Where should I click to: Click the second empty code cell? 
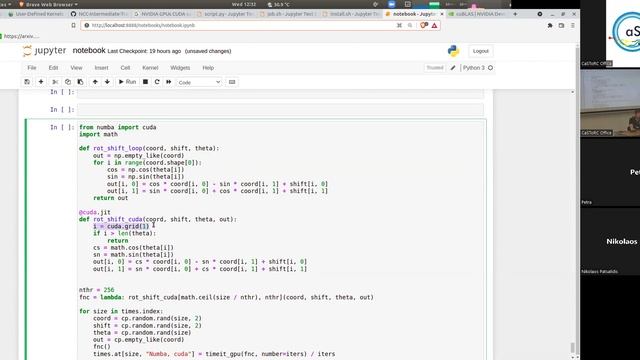pyautogui.click(x=280, y=109)
